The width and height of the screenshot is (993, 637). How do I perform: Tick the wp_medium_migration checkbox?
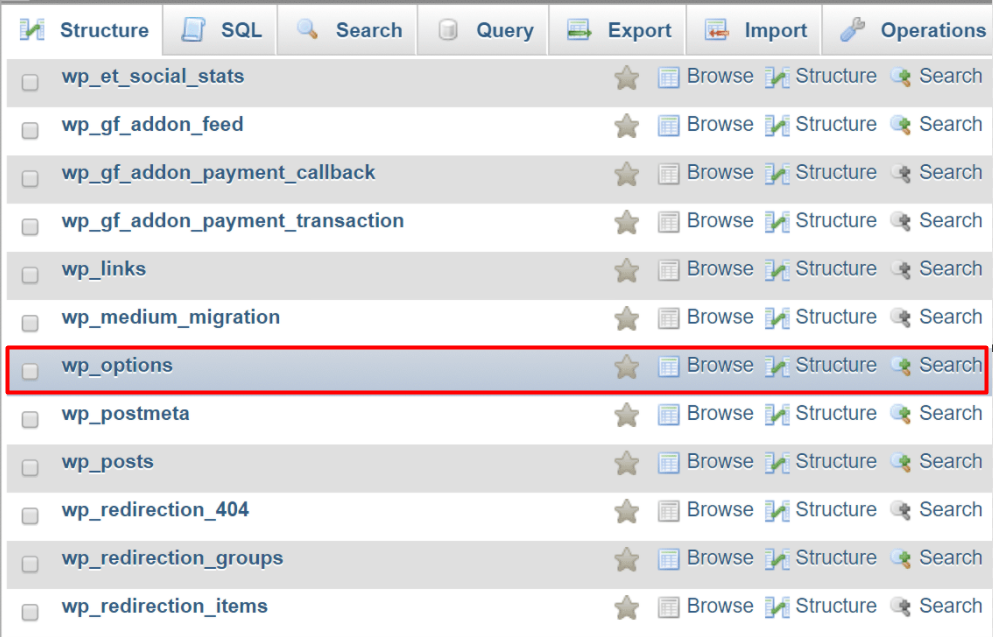click(30, 323)
